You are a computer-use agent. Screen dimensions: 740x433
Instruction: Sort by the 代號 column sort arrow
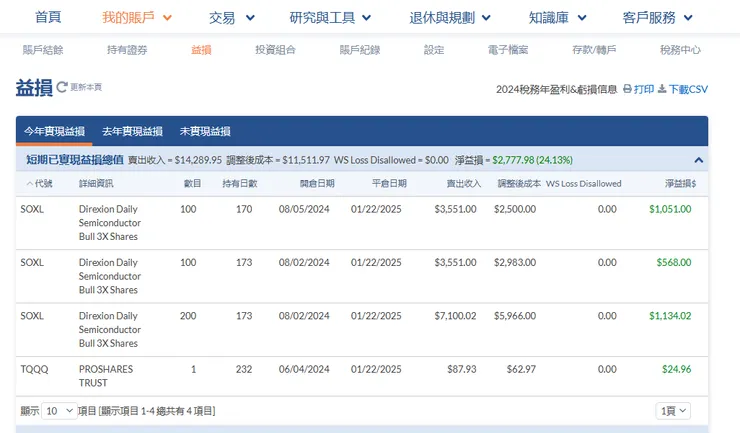30,184
